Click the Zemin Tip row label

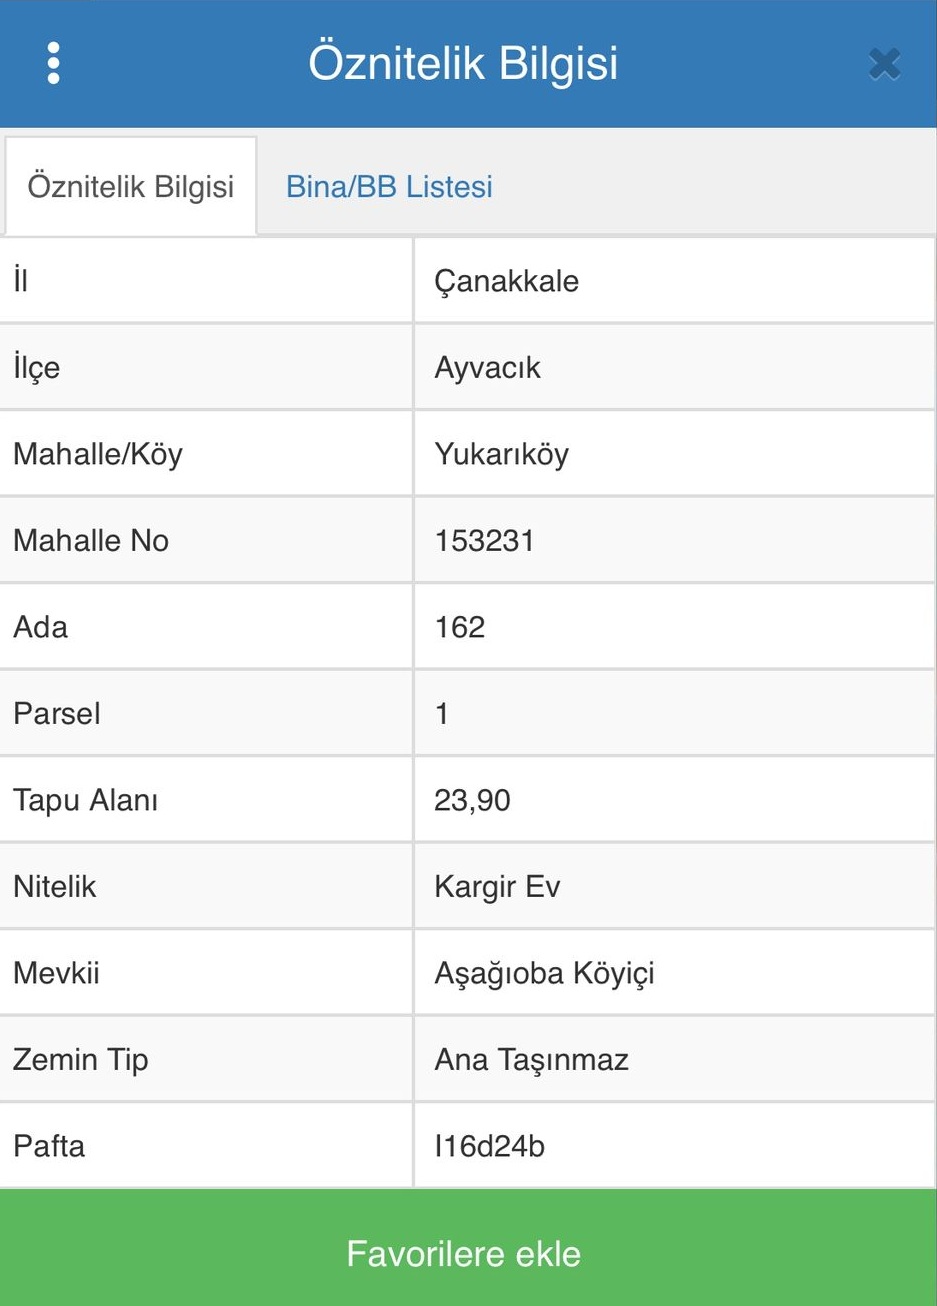coord(81,1060)
